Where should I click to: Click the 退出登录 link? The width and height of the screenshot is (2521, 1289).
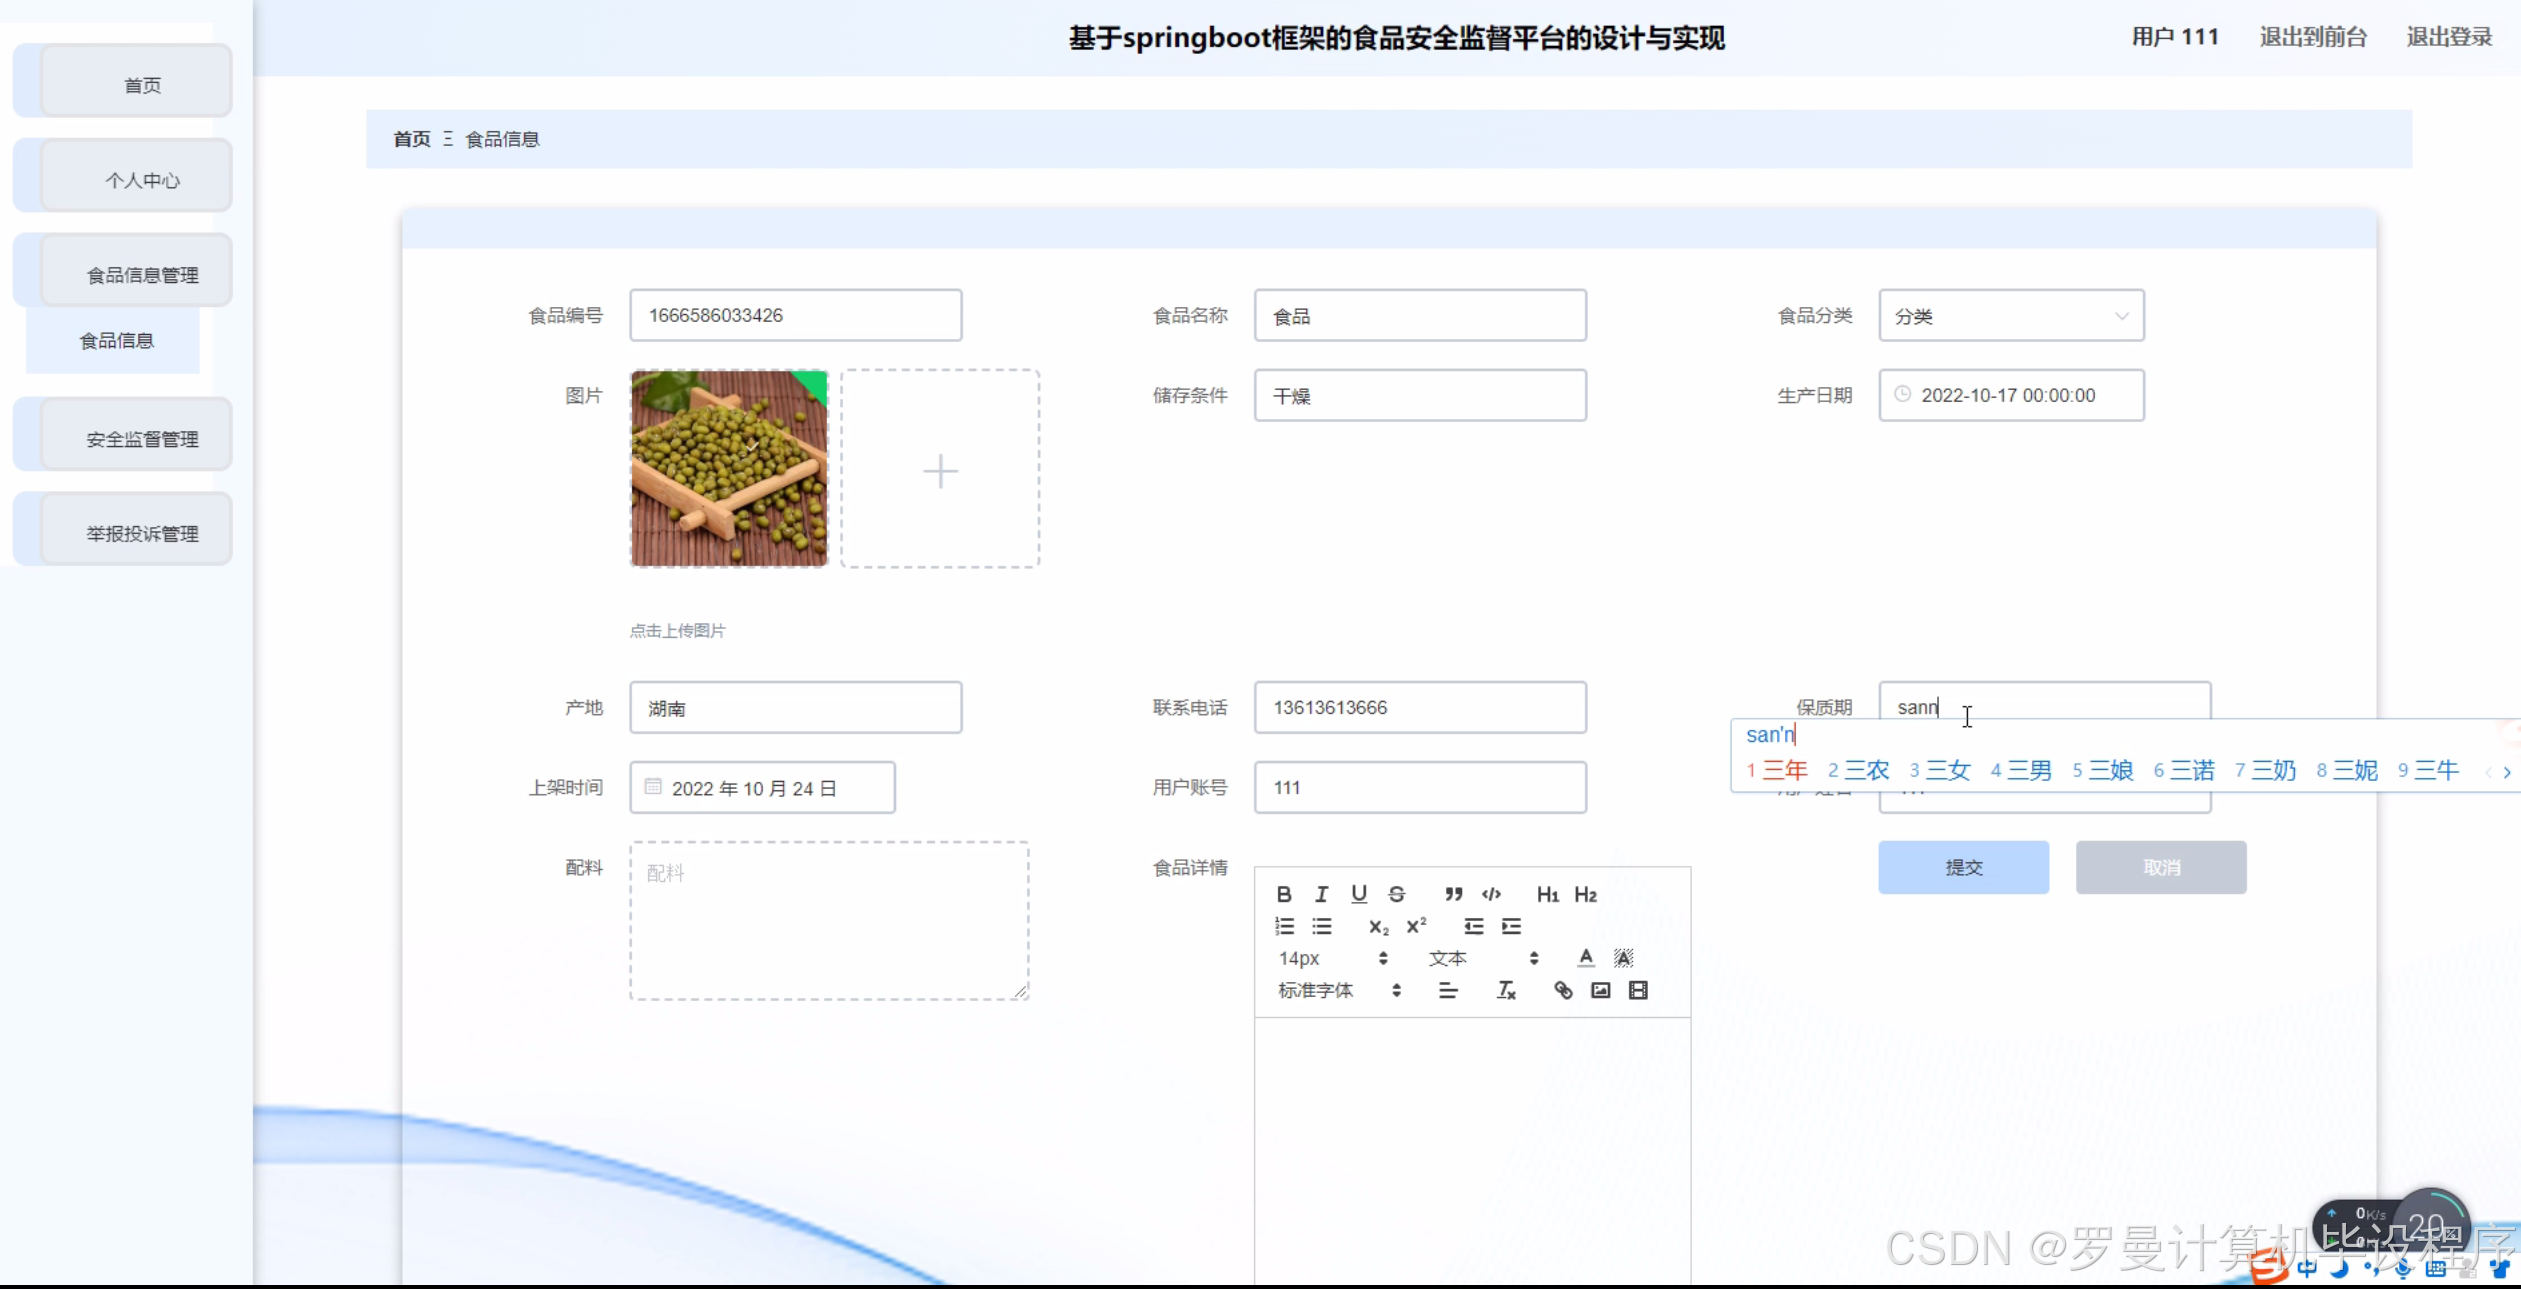2448,37
